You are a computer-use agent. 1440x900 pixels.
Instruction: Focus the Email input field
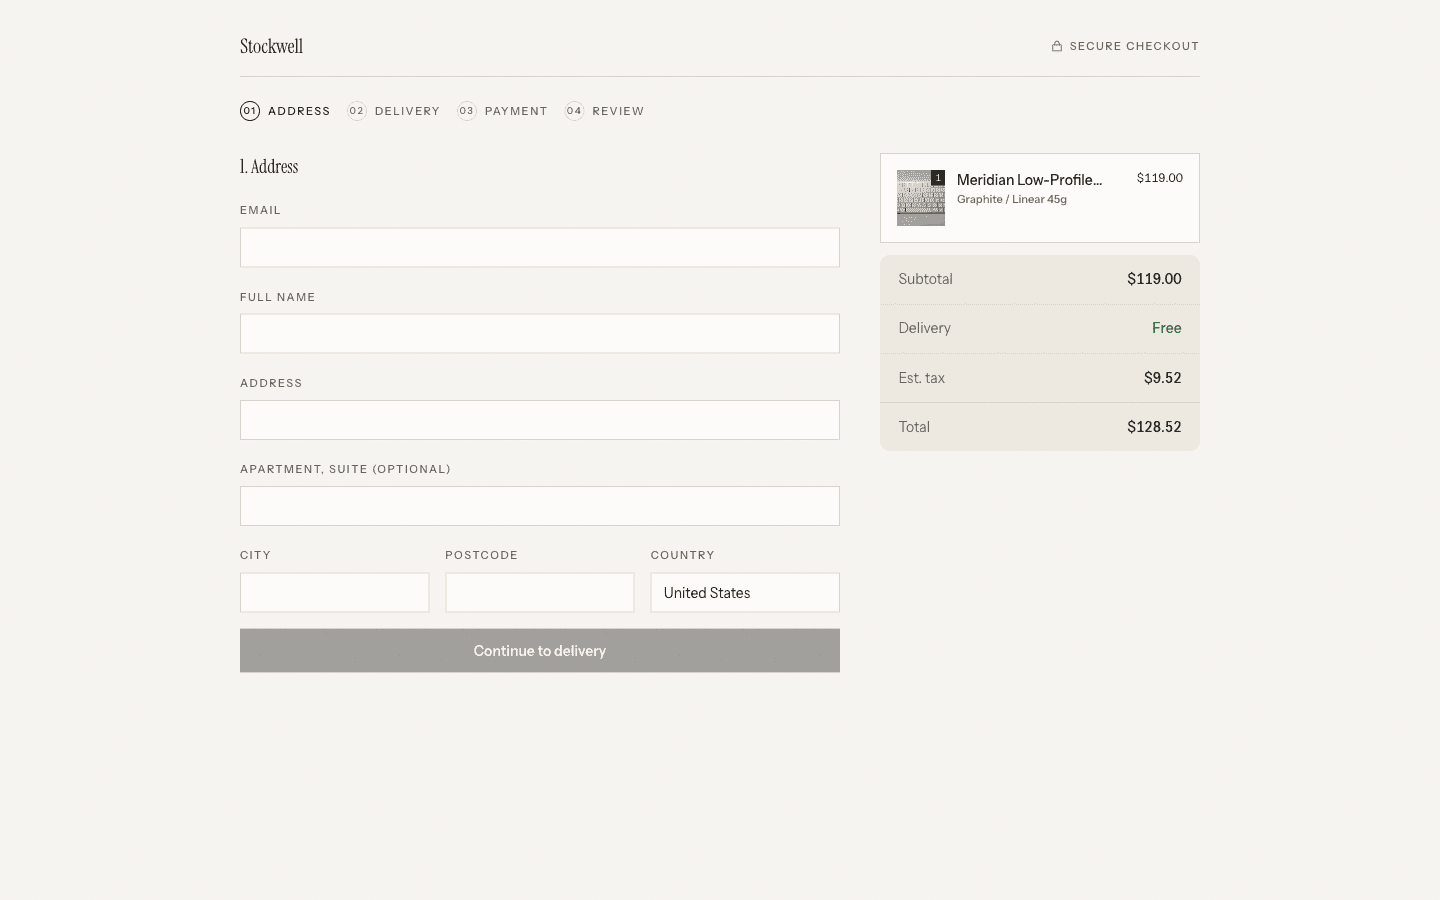[540, 247]
